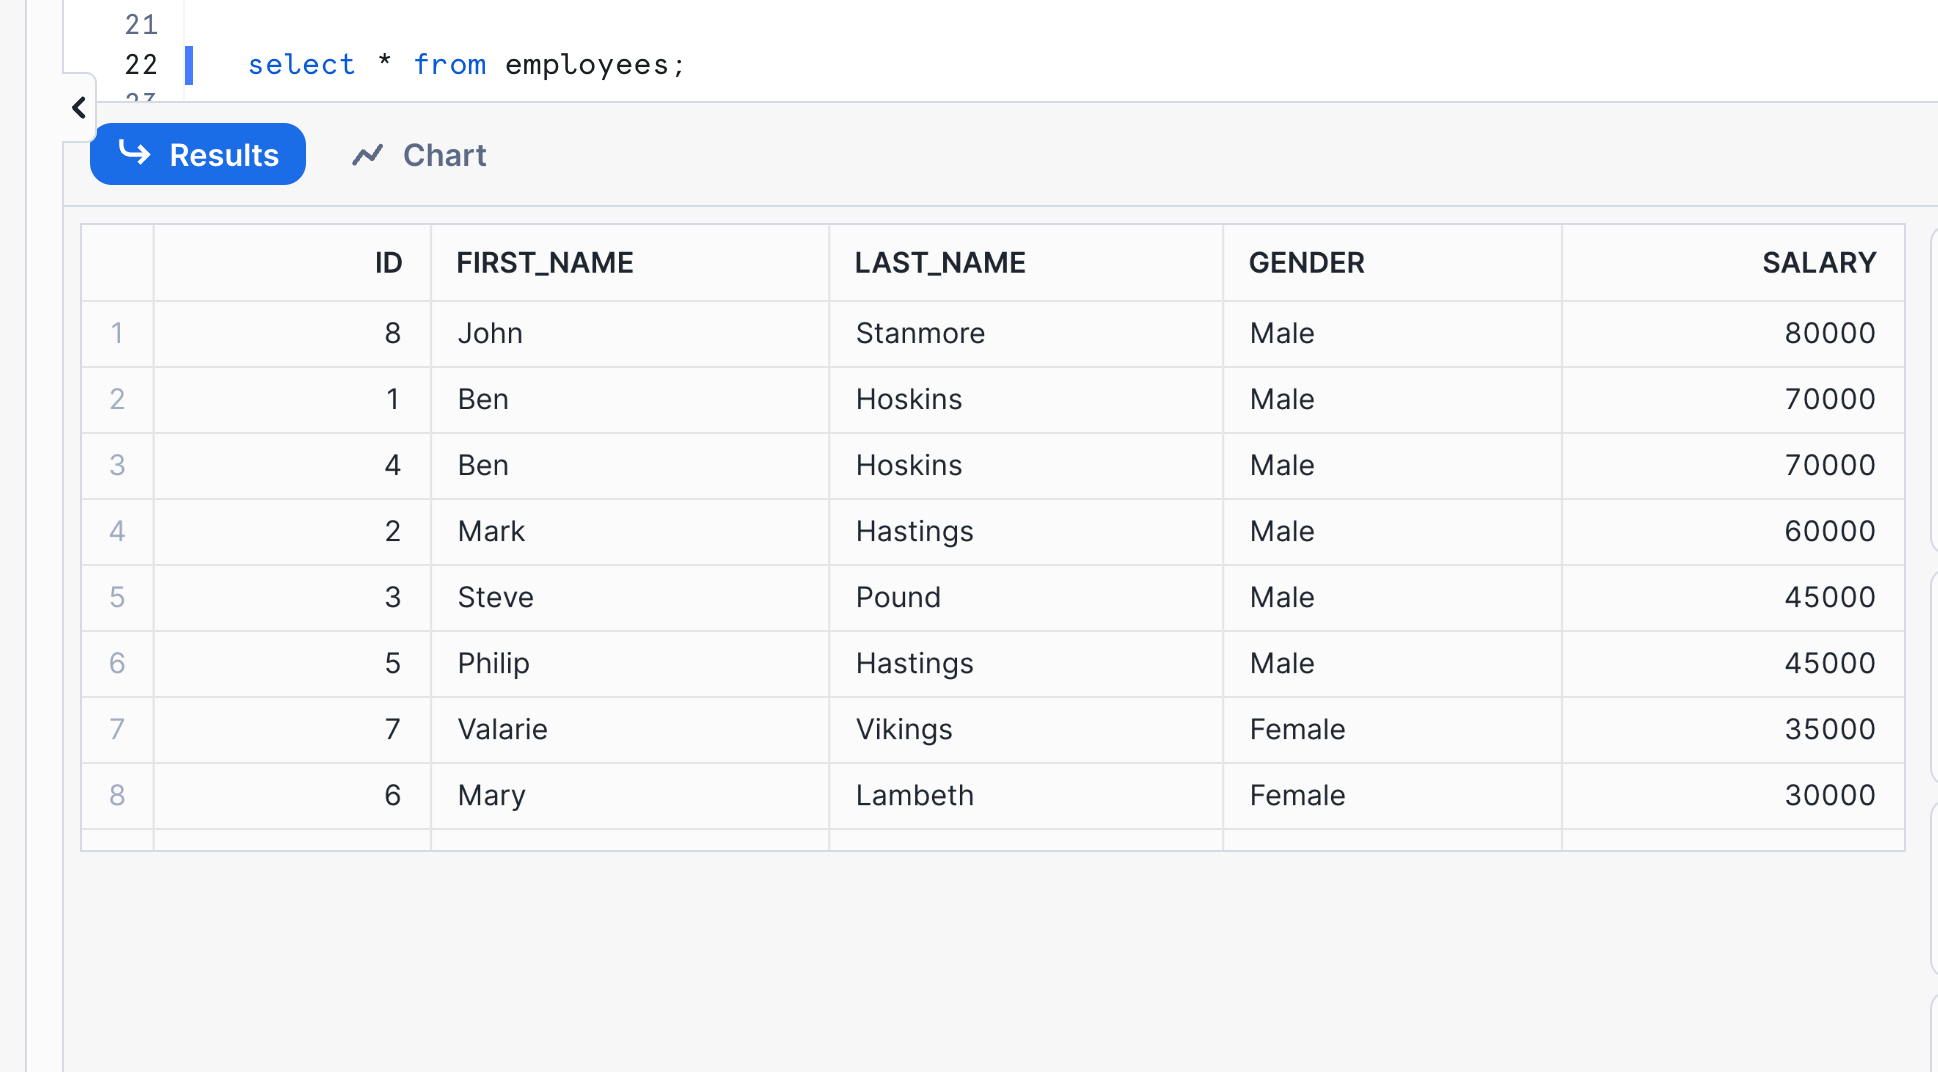Click the Chart line icon

[x=368, y=155]
